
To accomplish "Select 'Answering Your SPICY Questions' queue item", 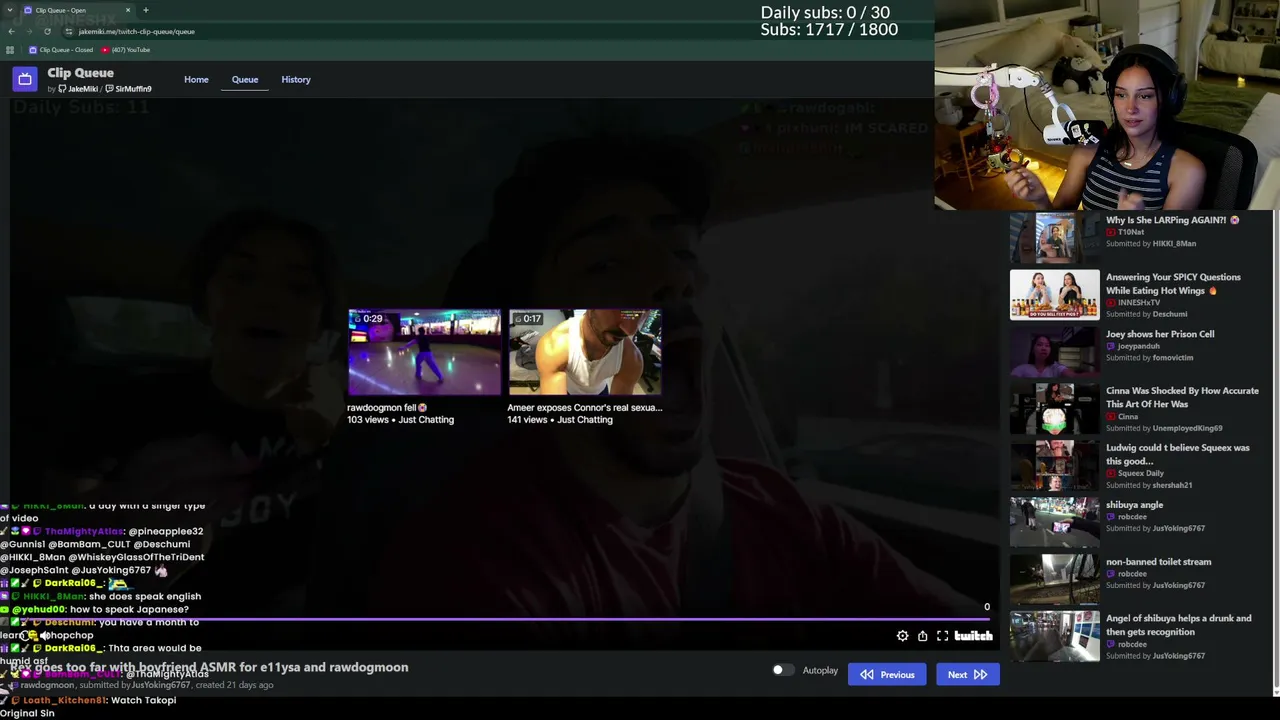I will 1173,284.
